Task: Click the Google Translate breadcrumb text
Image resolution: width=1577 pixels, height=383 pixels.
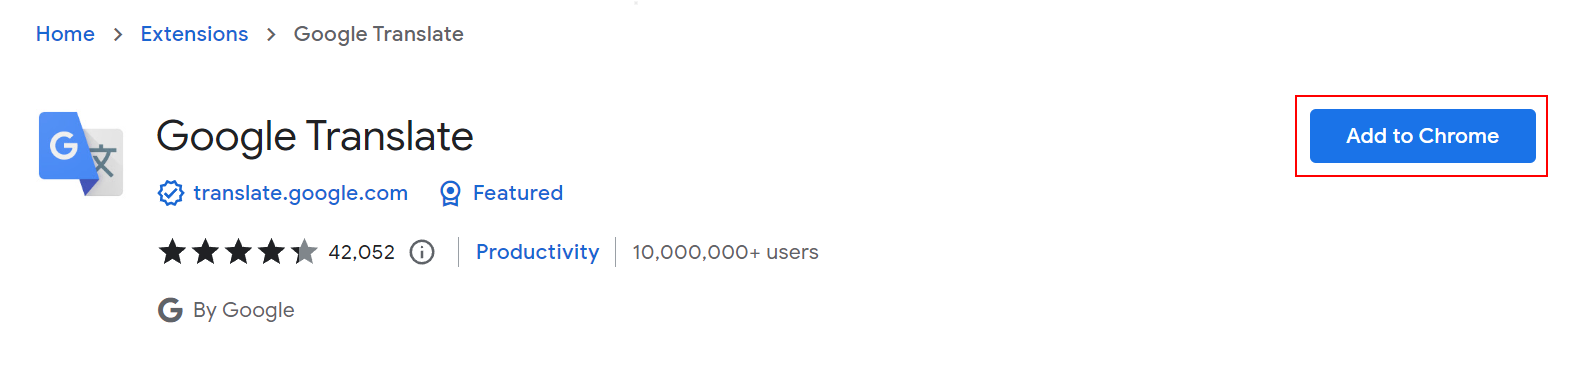Action: (x=379, y=34)
